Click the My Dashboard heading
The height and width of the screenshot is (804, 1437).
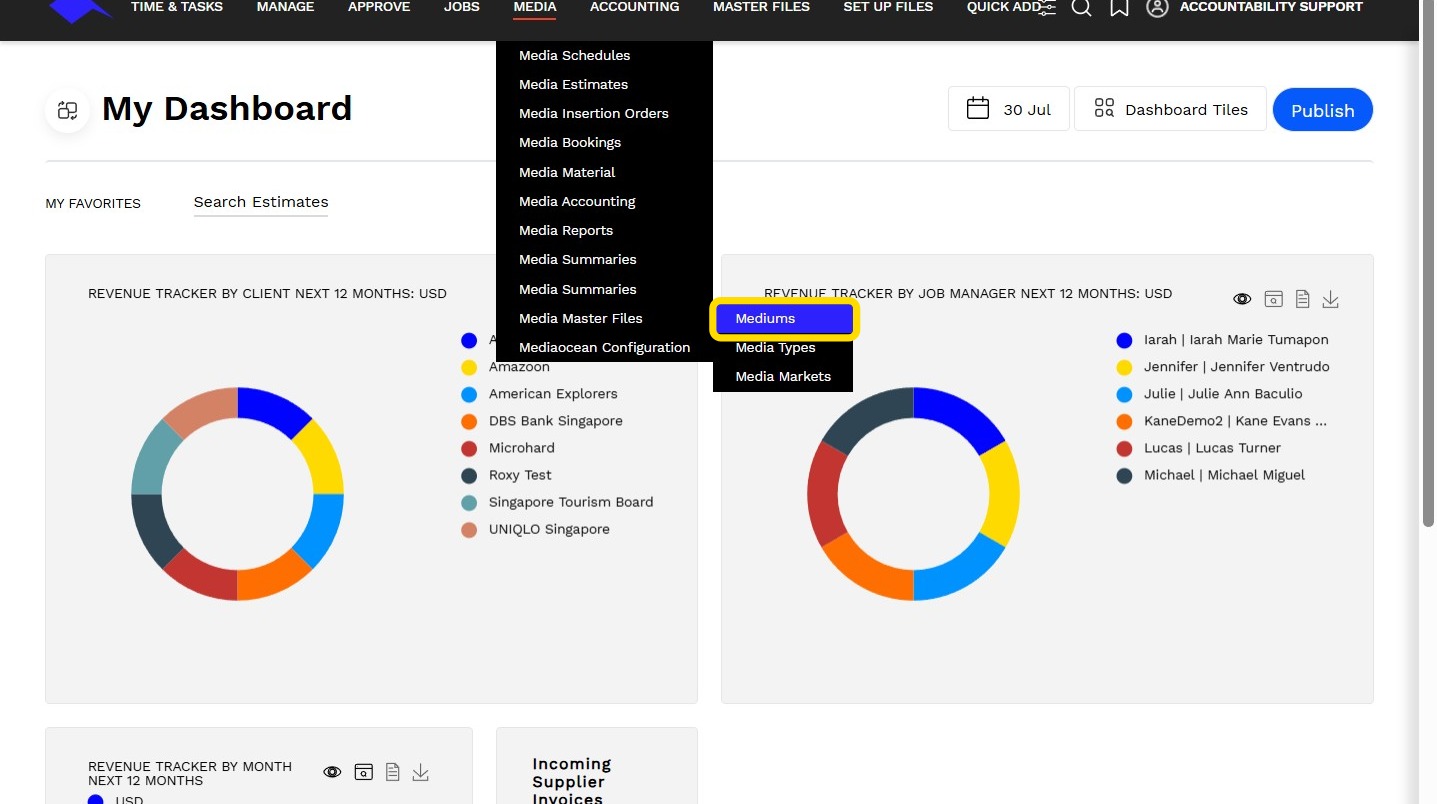coord(227,108)
